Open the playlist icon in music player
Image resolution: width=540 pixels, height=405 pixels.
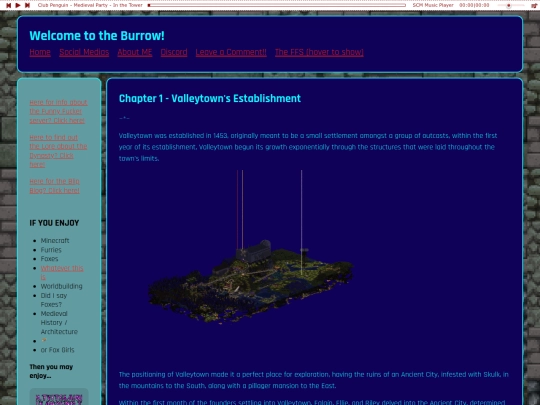pyautogui.click(x=533, y=6)
